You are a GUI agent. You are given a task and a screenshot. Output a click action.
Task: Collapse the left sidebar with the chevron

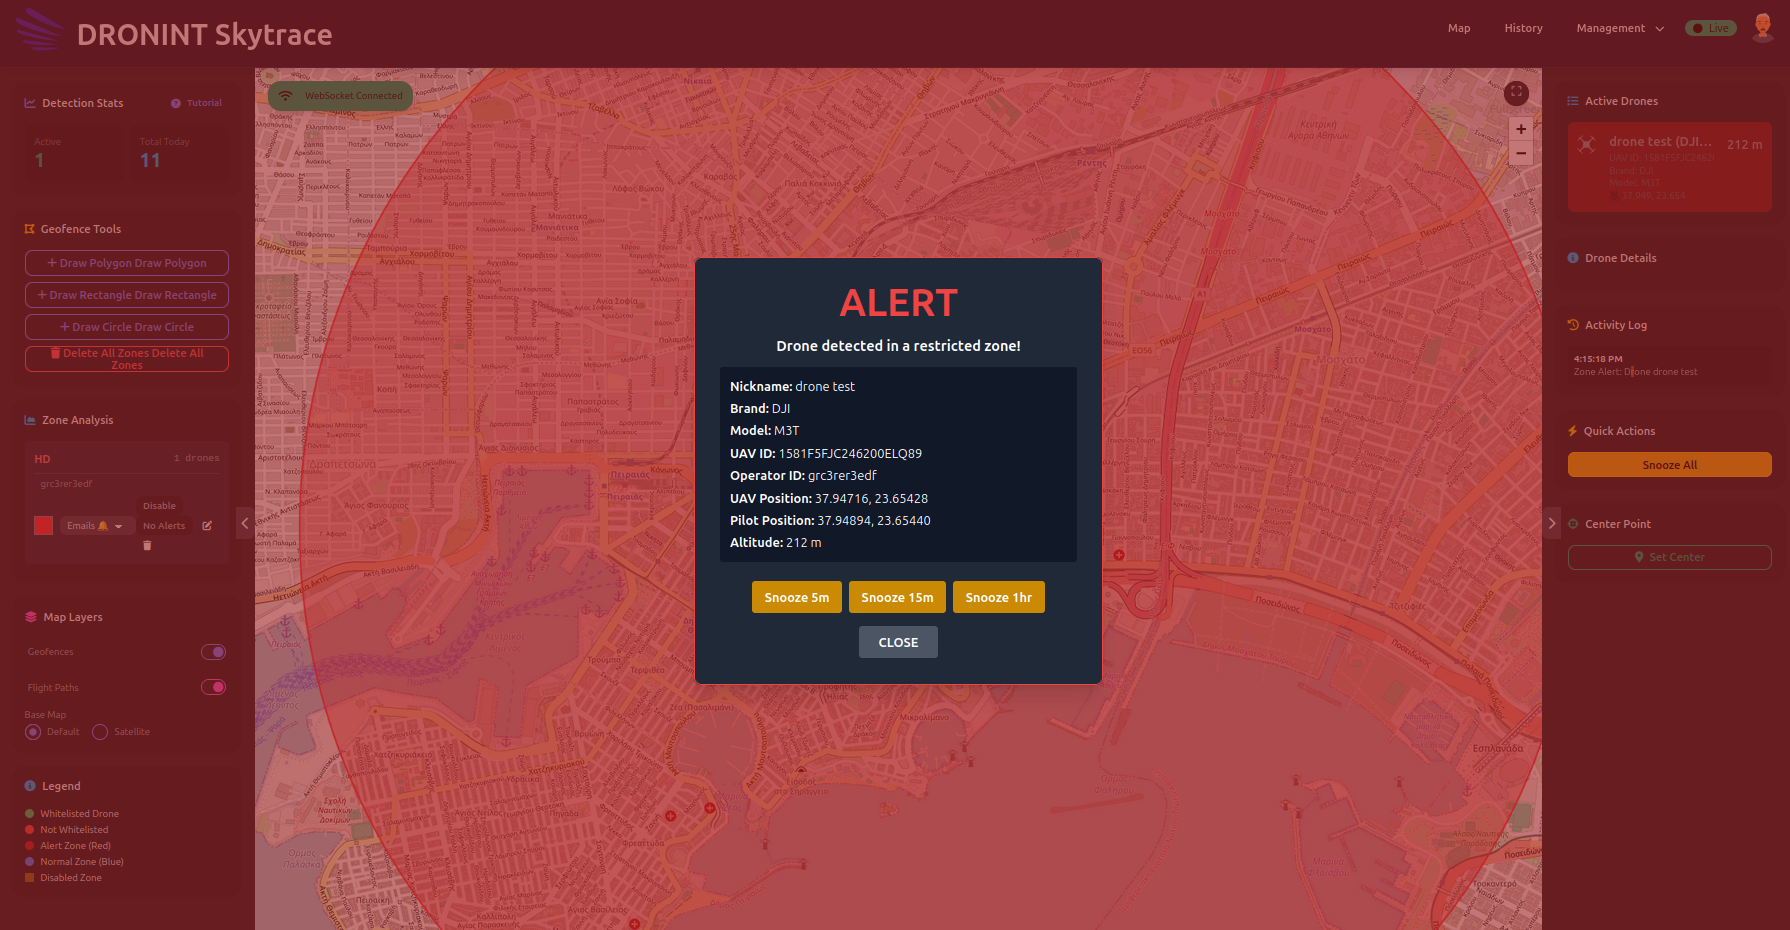[x=244, y=523]
